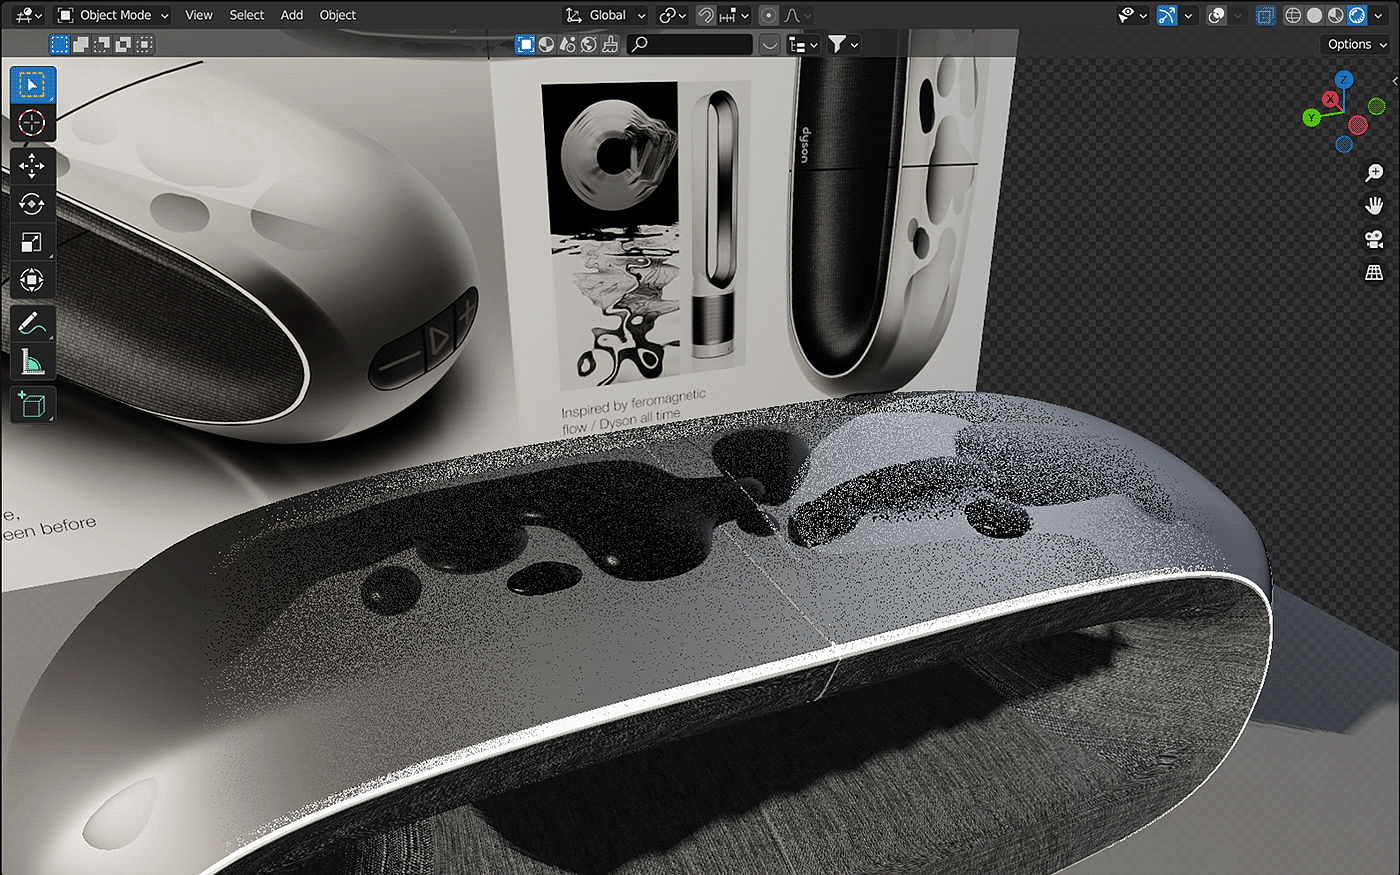Click the pan view hand icon
1400x875 pixels.
point(1374,206)
